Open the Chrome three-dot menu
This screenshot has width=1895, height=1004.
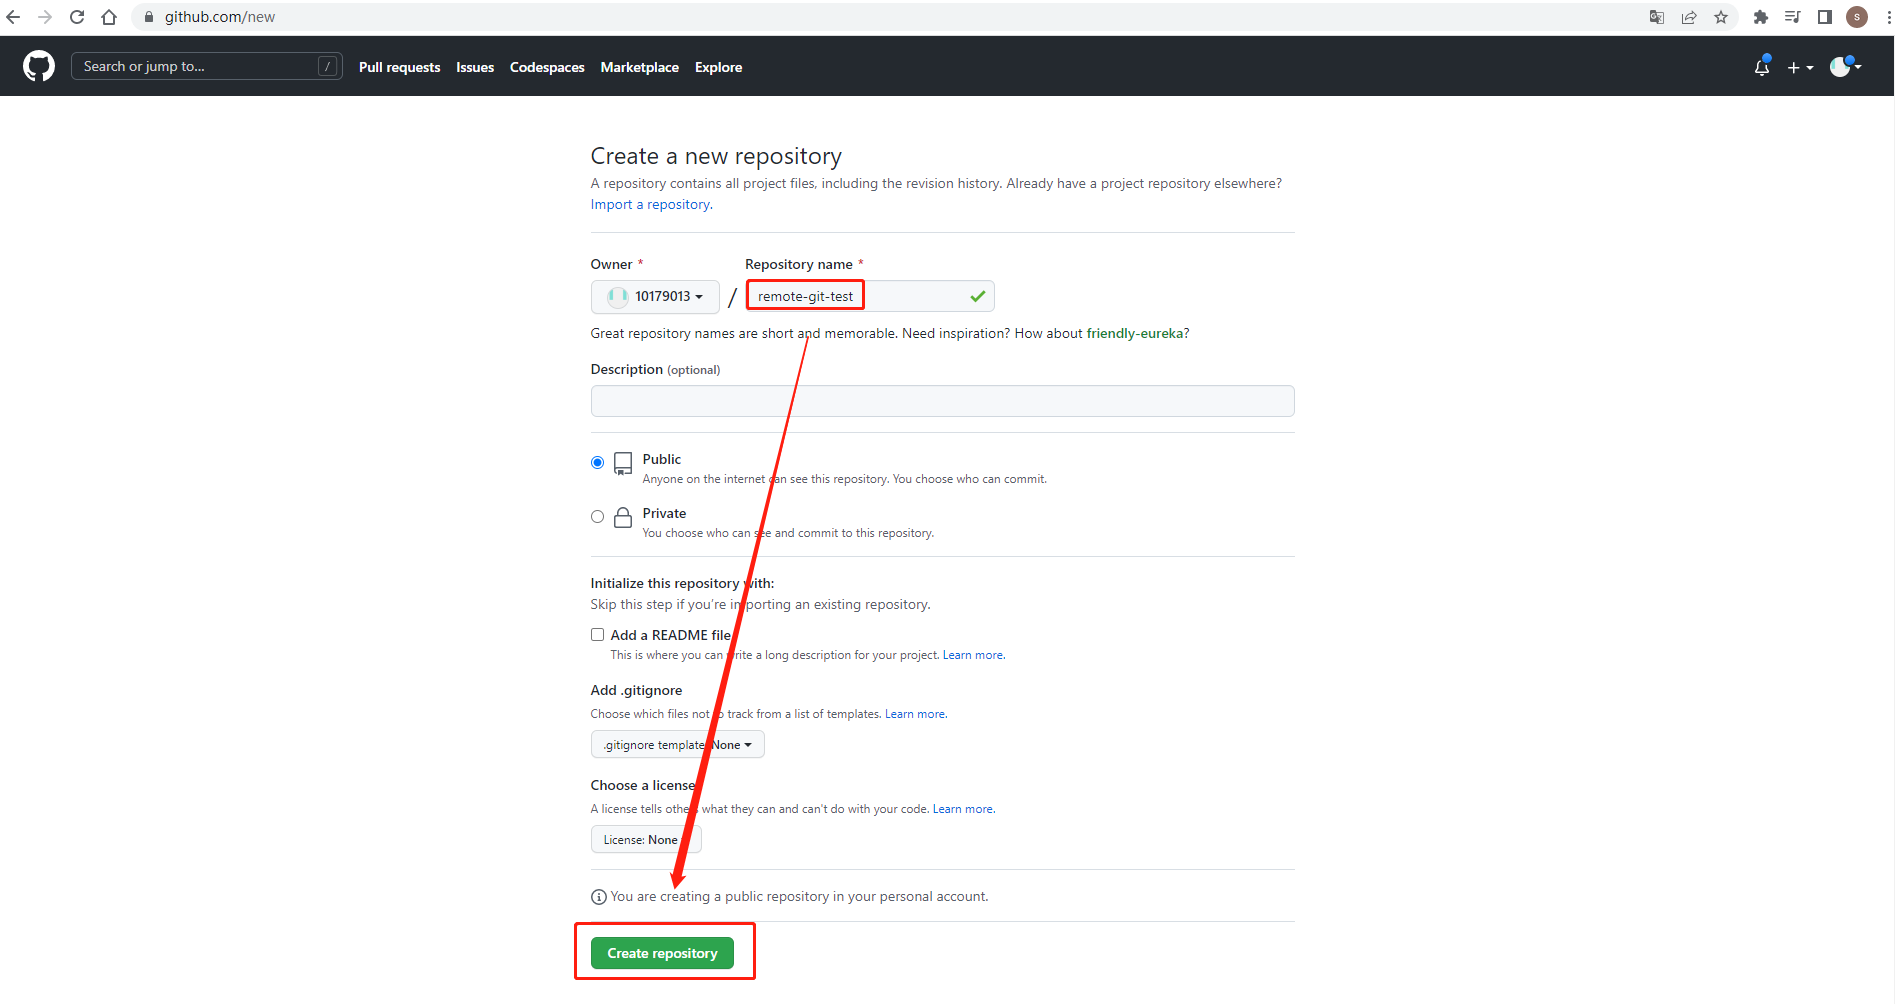pyautogui.click(x=1888, y=17)
